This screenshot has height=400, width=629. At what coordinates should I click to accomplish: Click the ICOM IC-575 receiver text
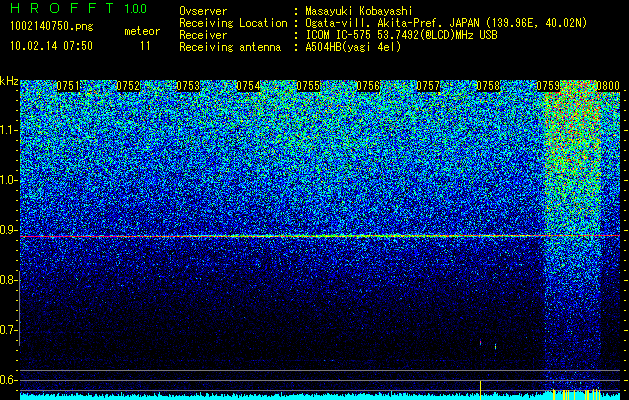tap(401, 35)
